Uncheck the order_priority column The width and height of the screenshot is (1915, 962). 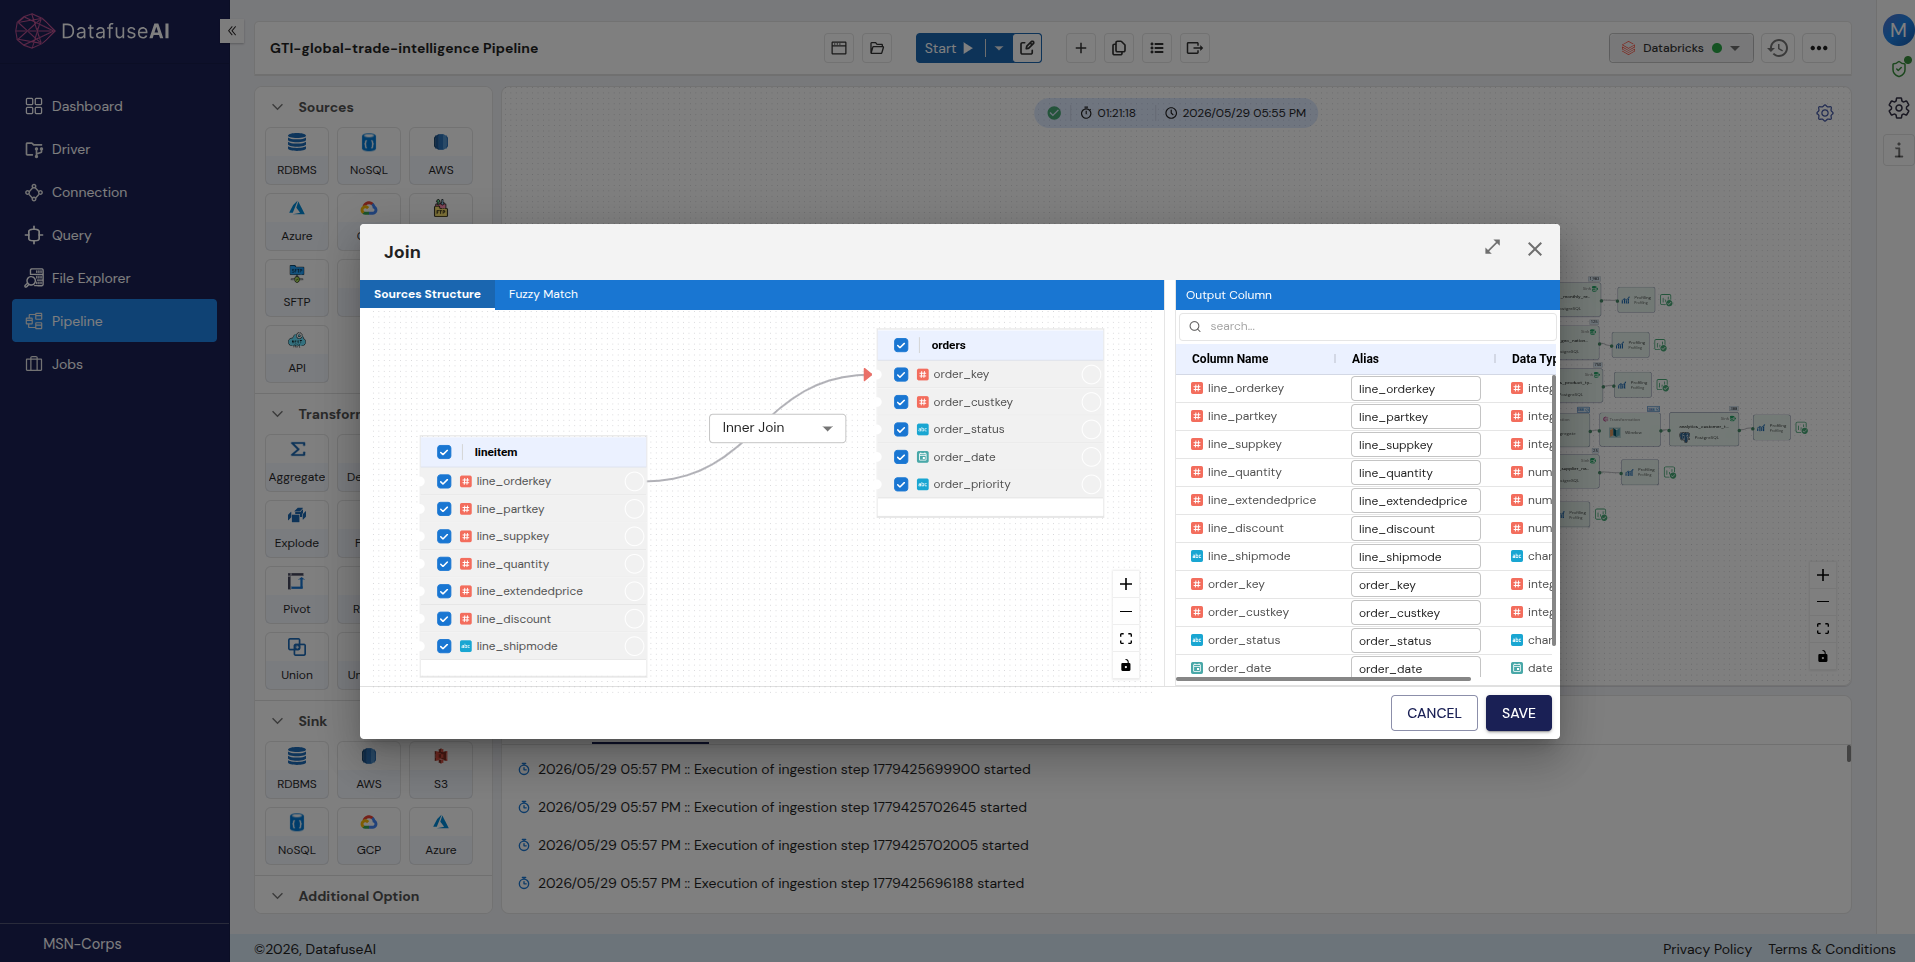click(901, 484)
